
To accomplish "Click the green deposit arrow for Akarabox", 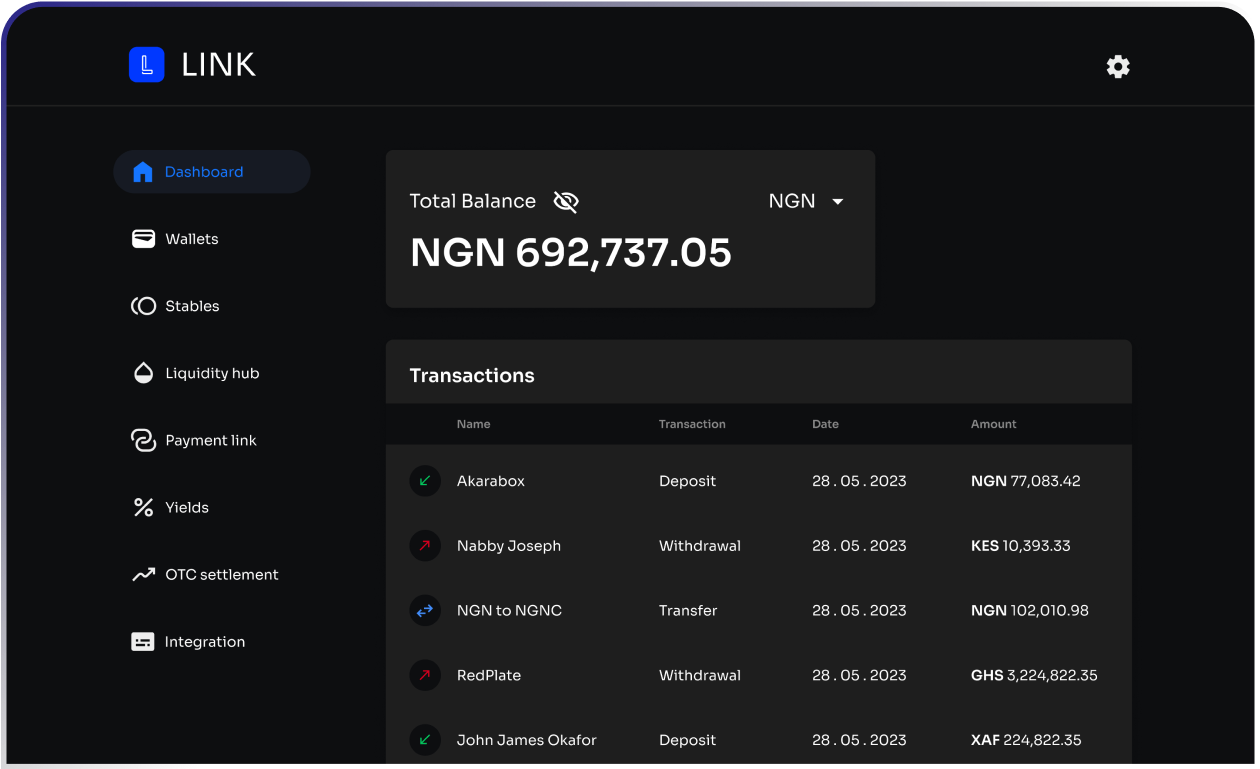I will pyautogui.click(x=424, y=481).
